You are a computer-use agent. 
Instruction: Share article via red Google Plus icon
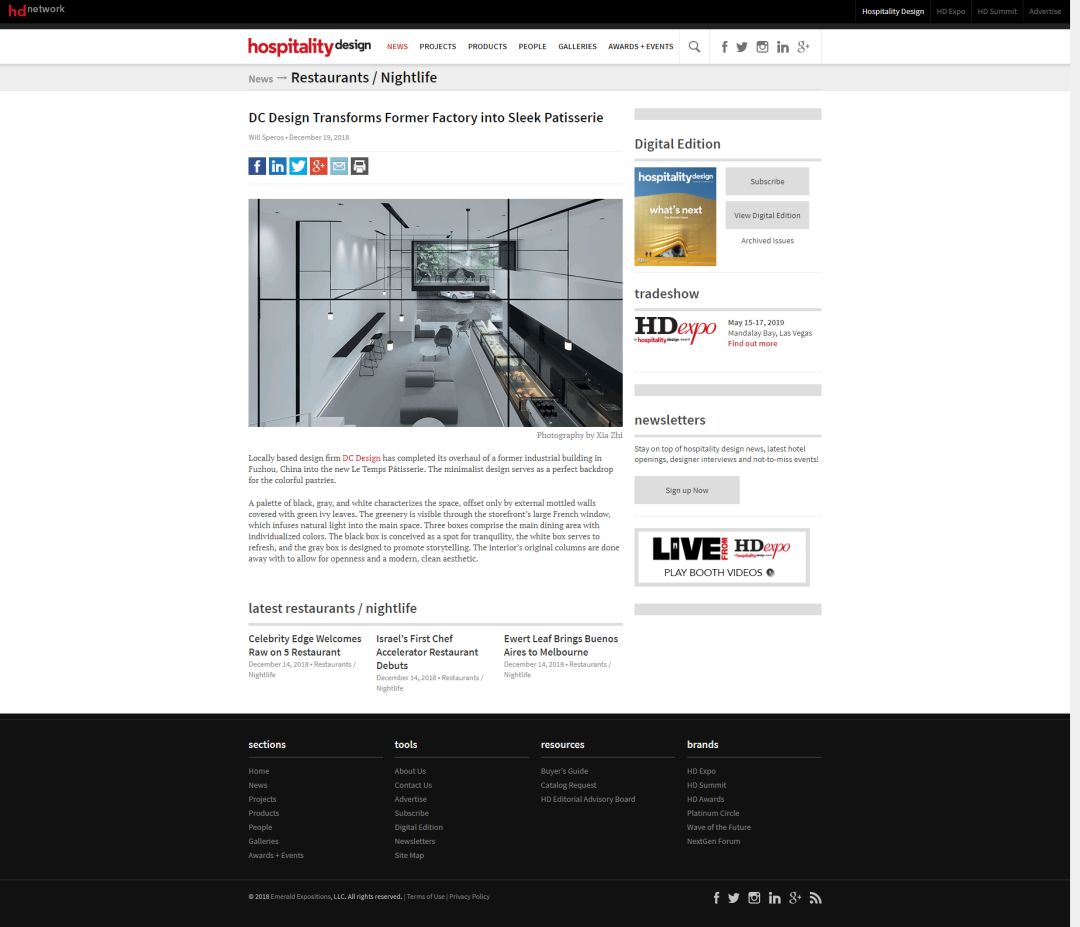click(319, 166)
